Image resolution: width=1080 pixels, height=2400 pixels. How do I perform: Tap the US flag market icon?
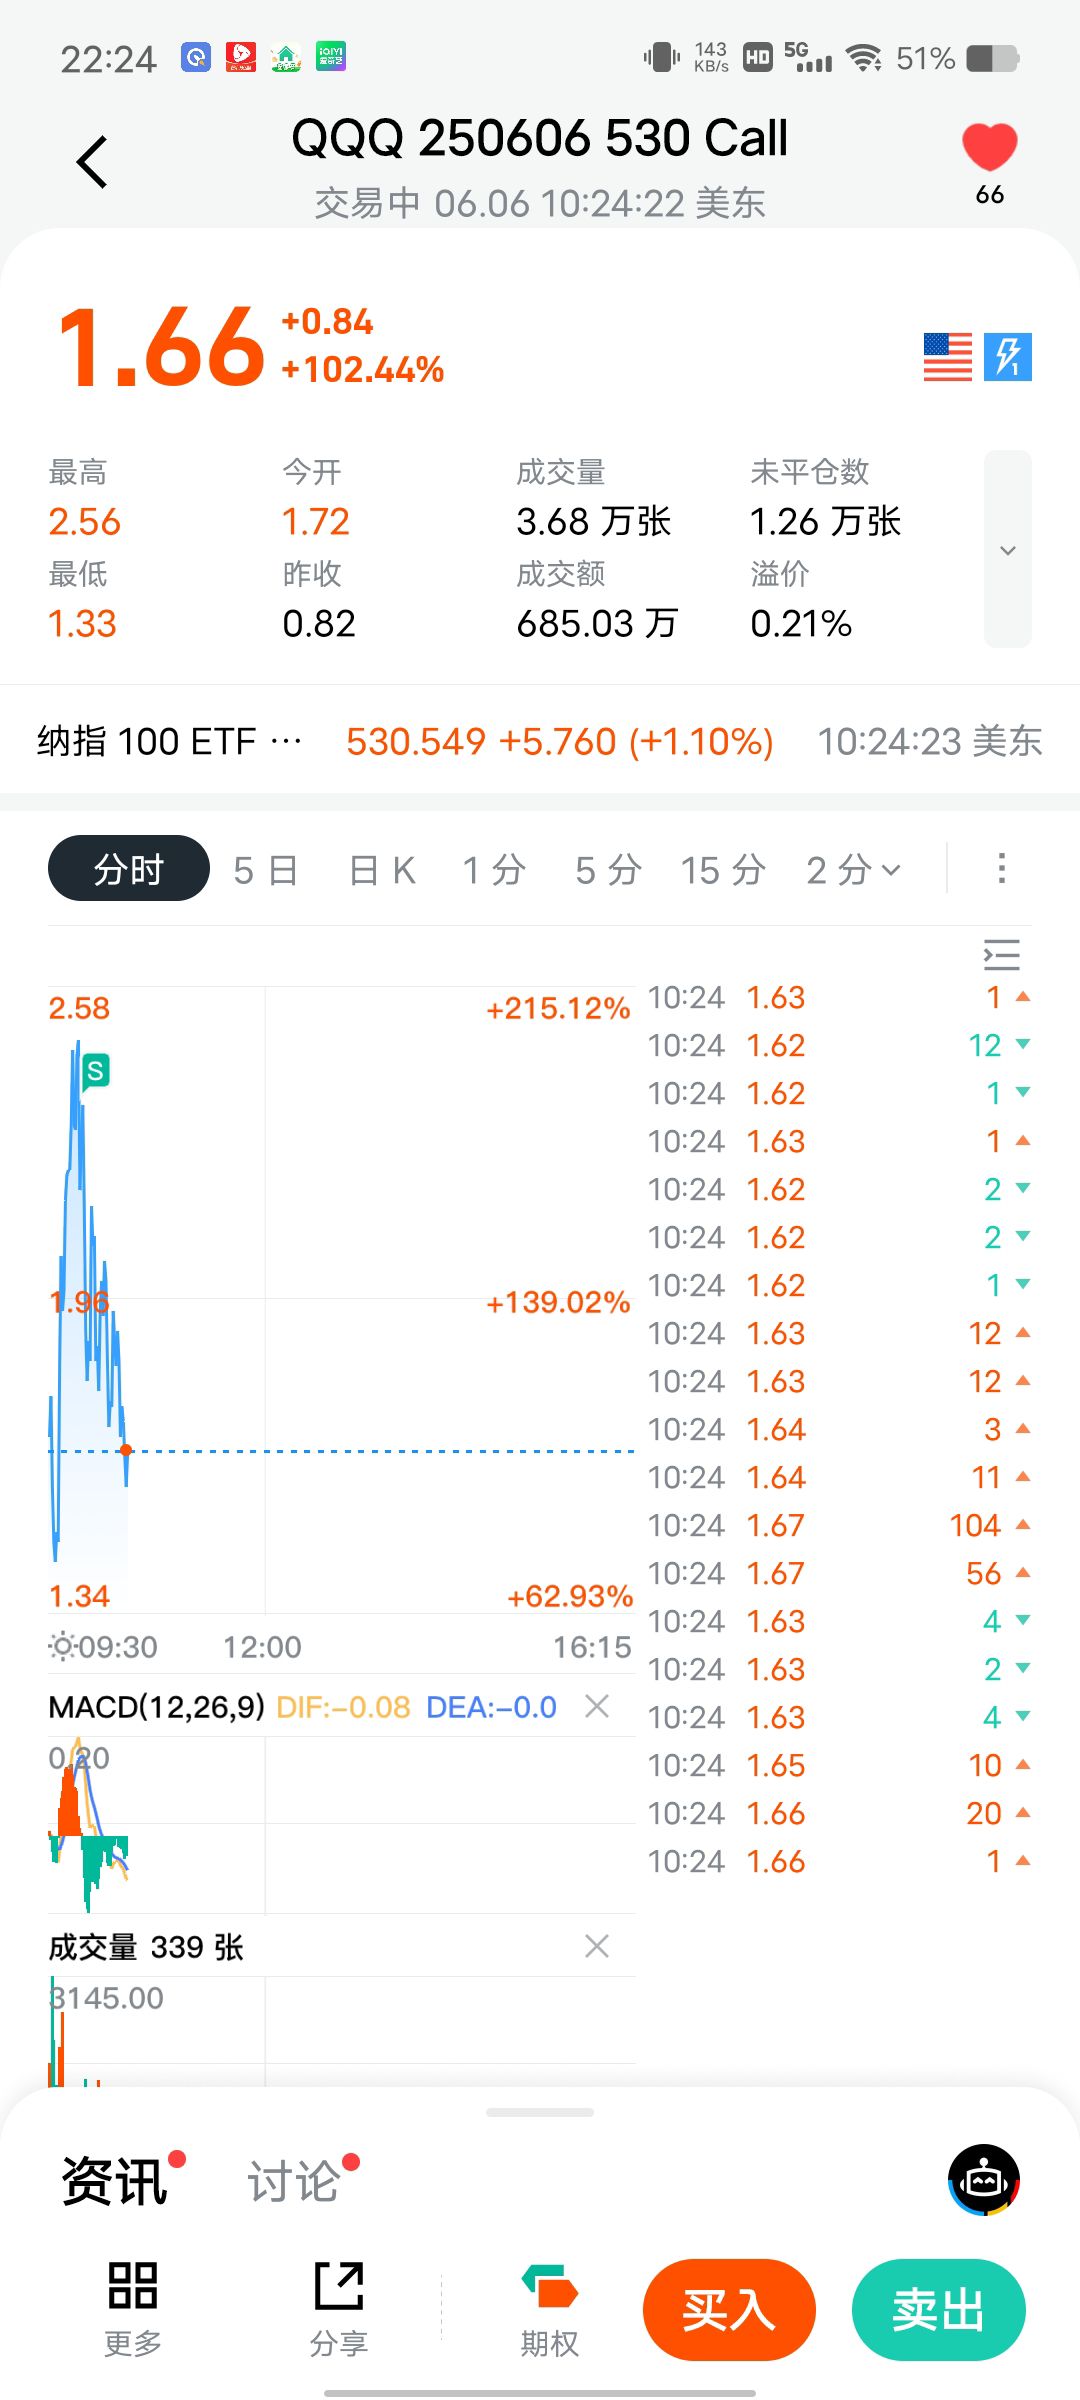point(947,357)
